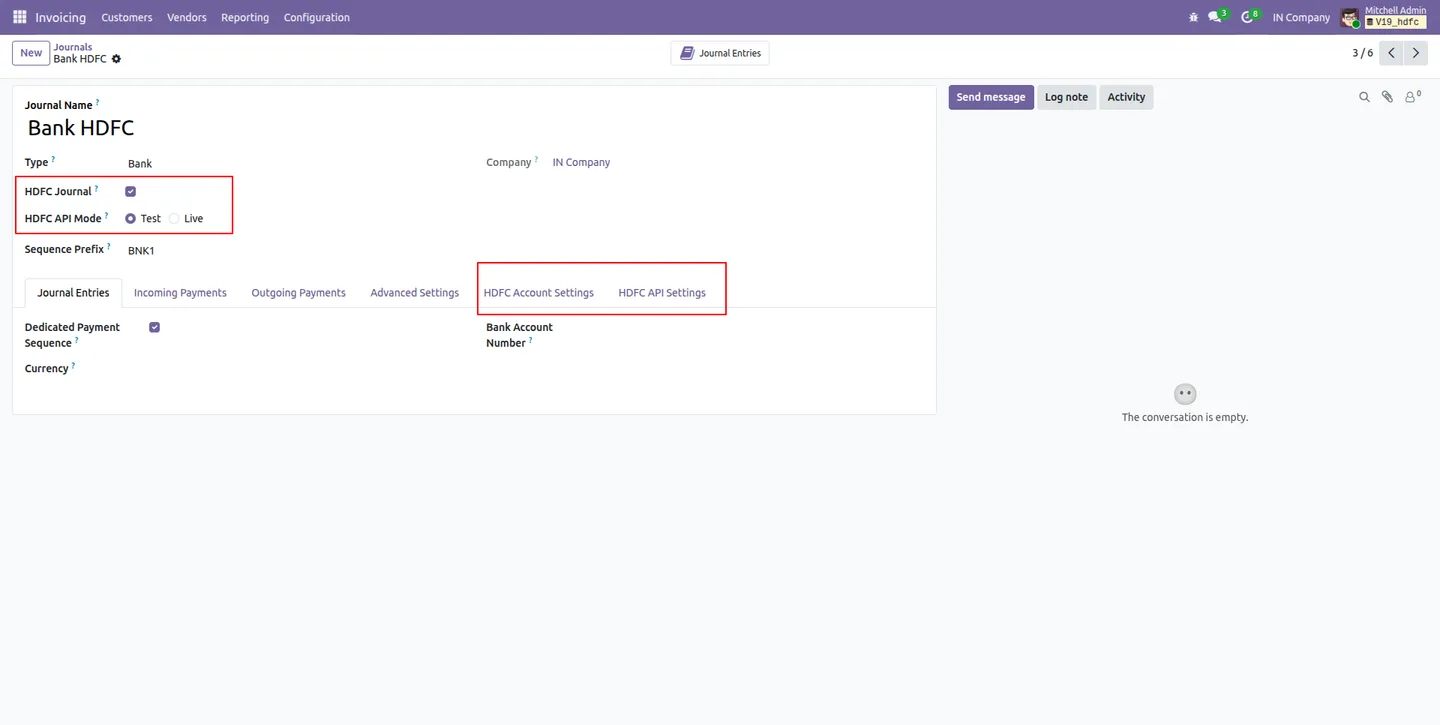Open the Configuration menu
The width and height of the screenshot is (1440, 725).
click(x=317, y=17)
